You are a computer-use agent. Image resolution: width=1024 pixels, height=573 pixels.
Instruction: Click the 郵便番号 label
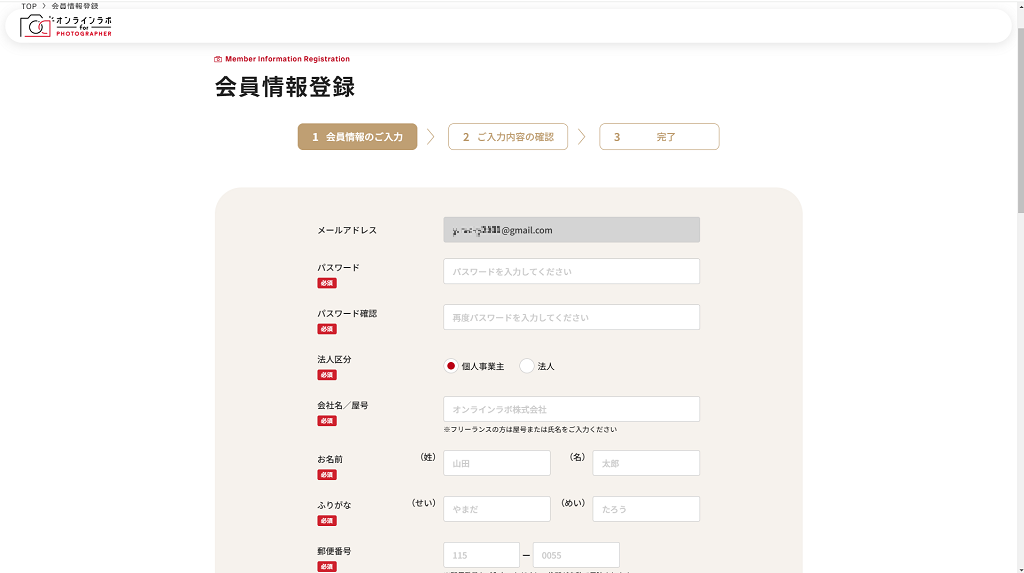click(x=334, y=551)
